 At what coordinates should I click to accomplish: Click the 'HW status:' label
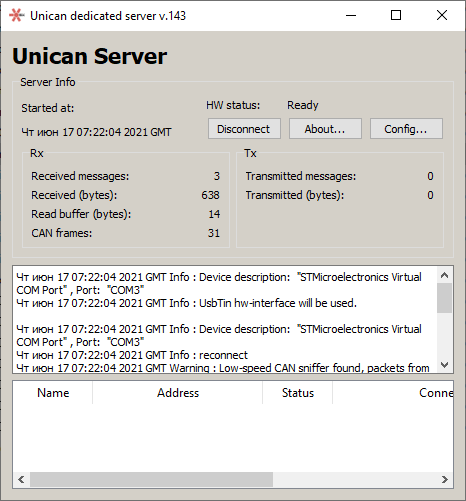point(233,105)
